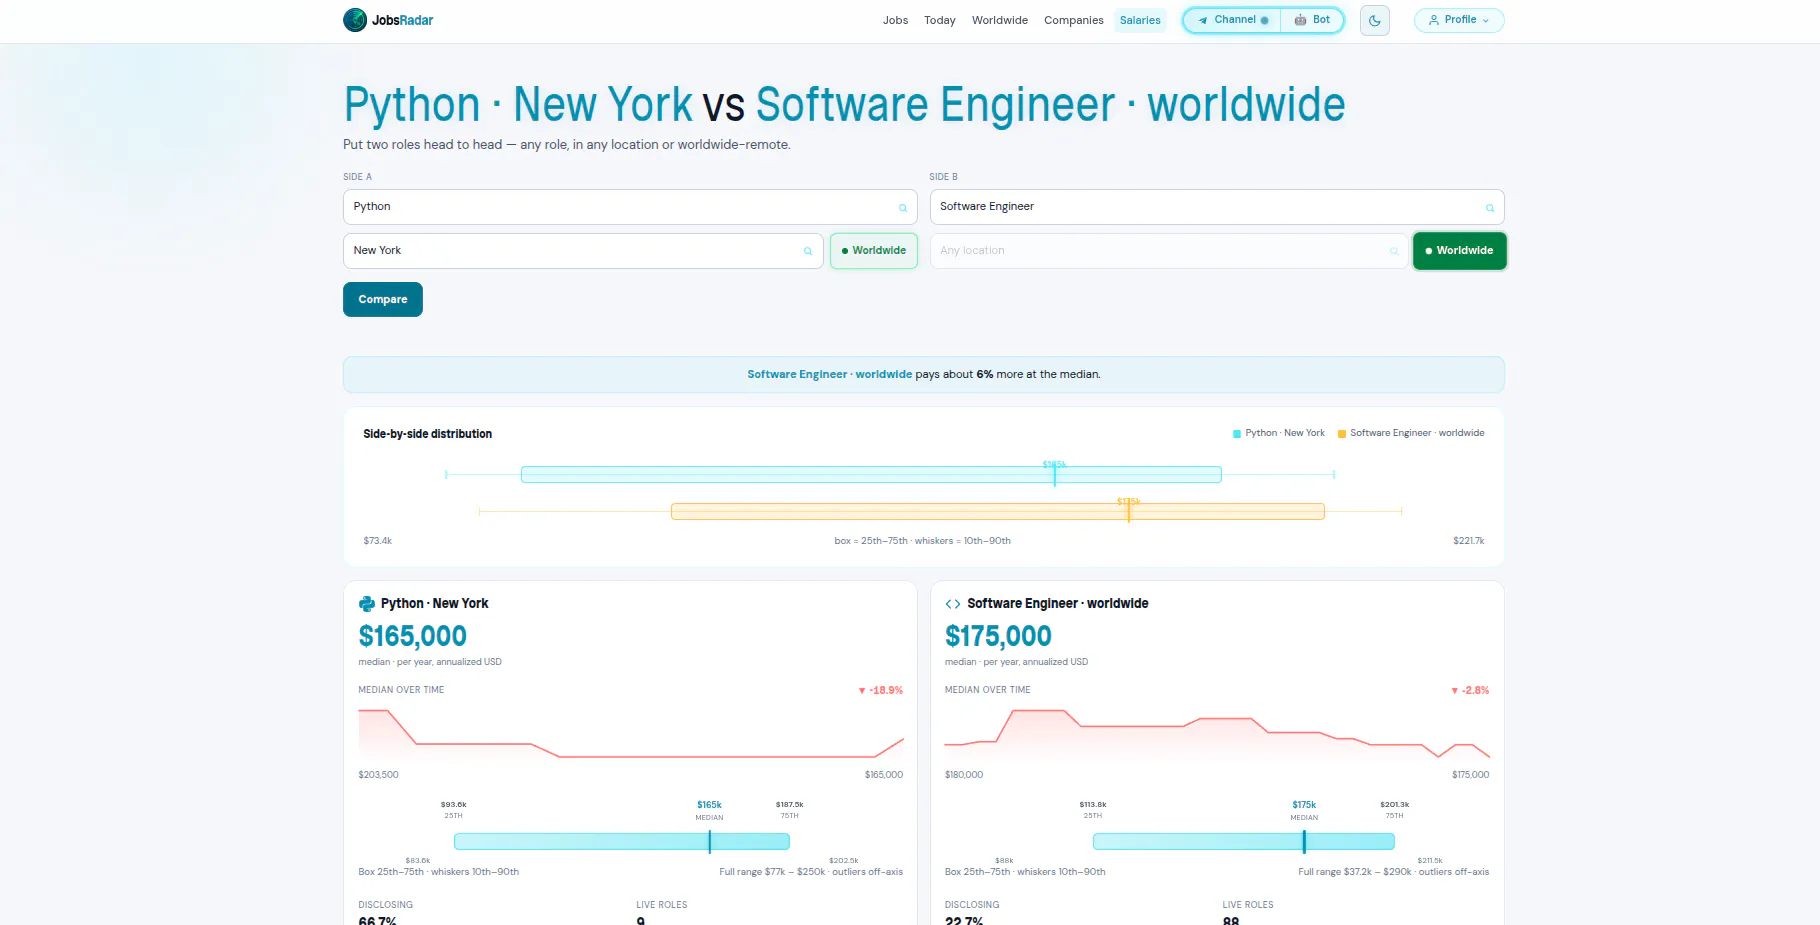Click the Software Engineer median trend chart

pyautogui.click(x=1217, y=734)
